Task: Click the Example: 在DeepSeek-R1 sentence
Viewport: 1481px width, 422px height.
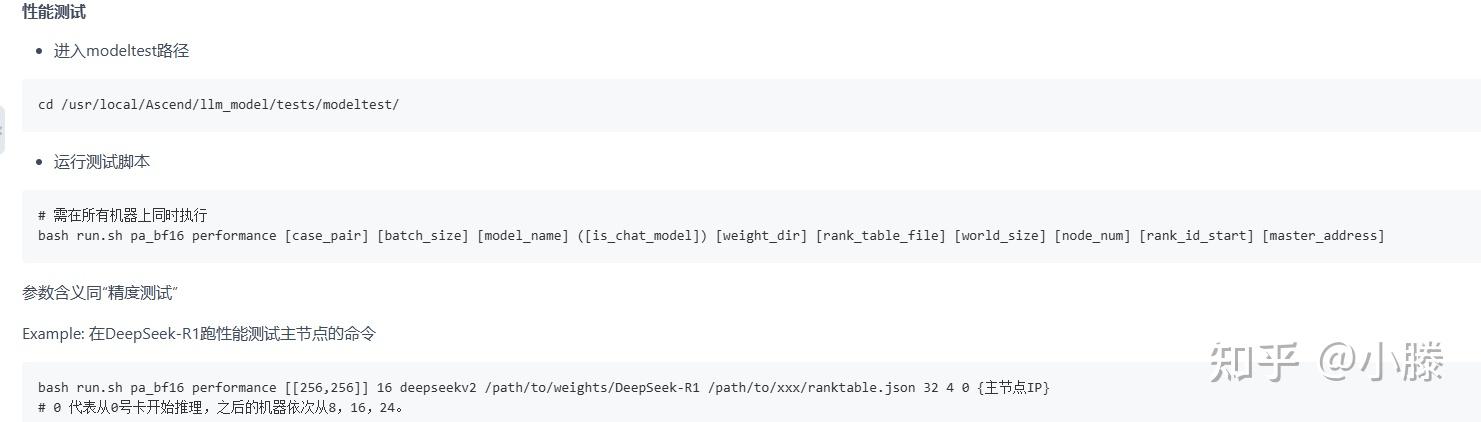Action: (x=198, y=334)
